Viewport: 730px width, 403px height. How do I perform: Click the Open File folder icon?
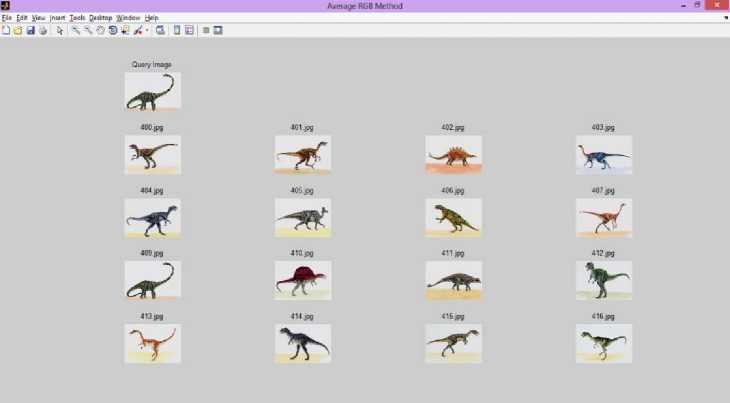[x=18, y=30]
